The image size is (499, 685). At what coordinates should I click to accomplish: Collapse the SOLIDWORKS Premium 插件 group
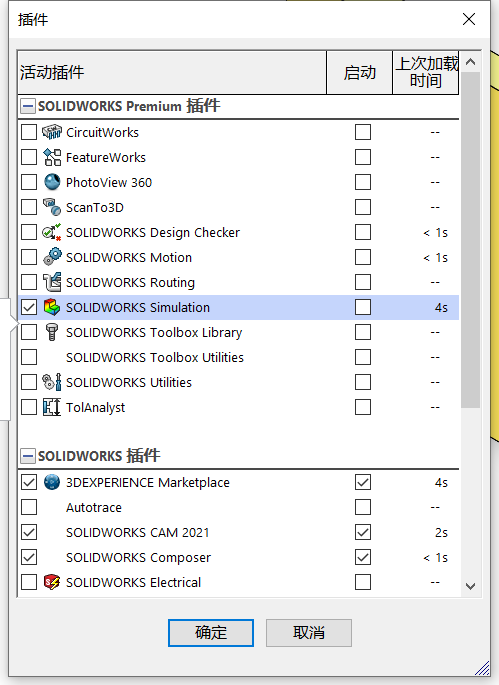(28, 106)
